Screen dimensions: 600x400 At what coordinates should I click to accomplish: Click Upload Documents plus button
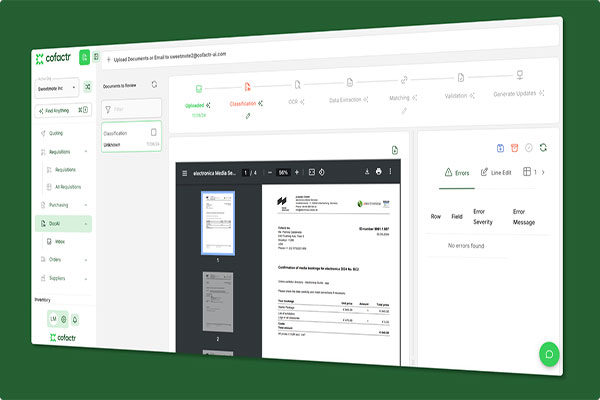[109, 59]
